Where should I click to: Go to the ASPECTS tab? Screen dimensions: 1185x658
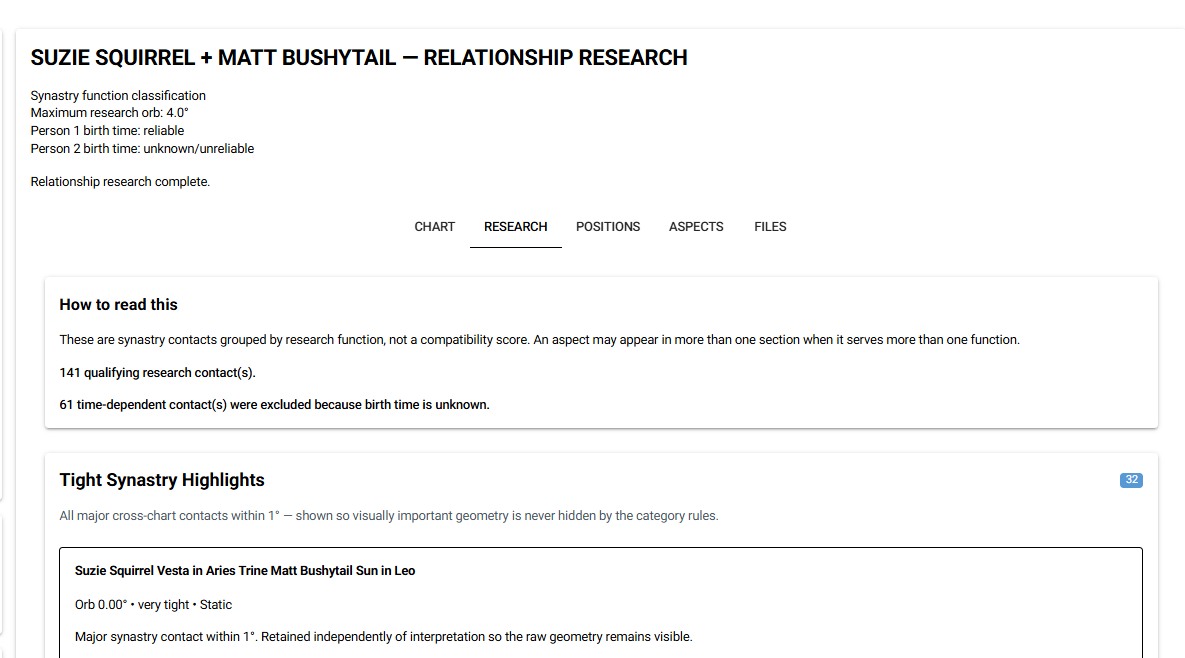tap(696, 227)
